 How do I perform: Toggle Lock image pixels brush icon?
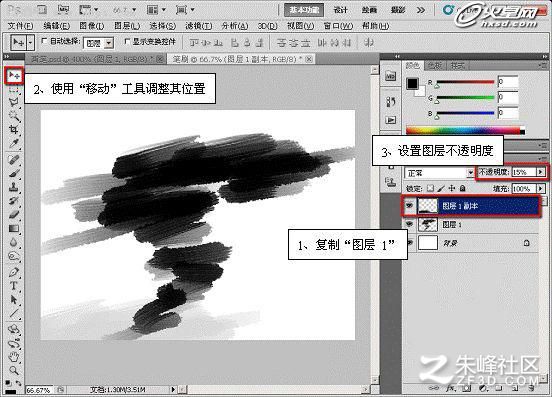tap(441, 189)
